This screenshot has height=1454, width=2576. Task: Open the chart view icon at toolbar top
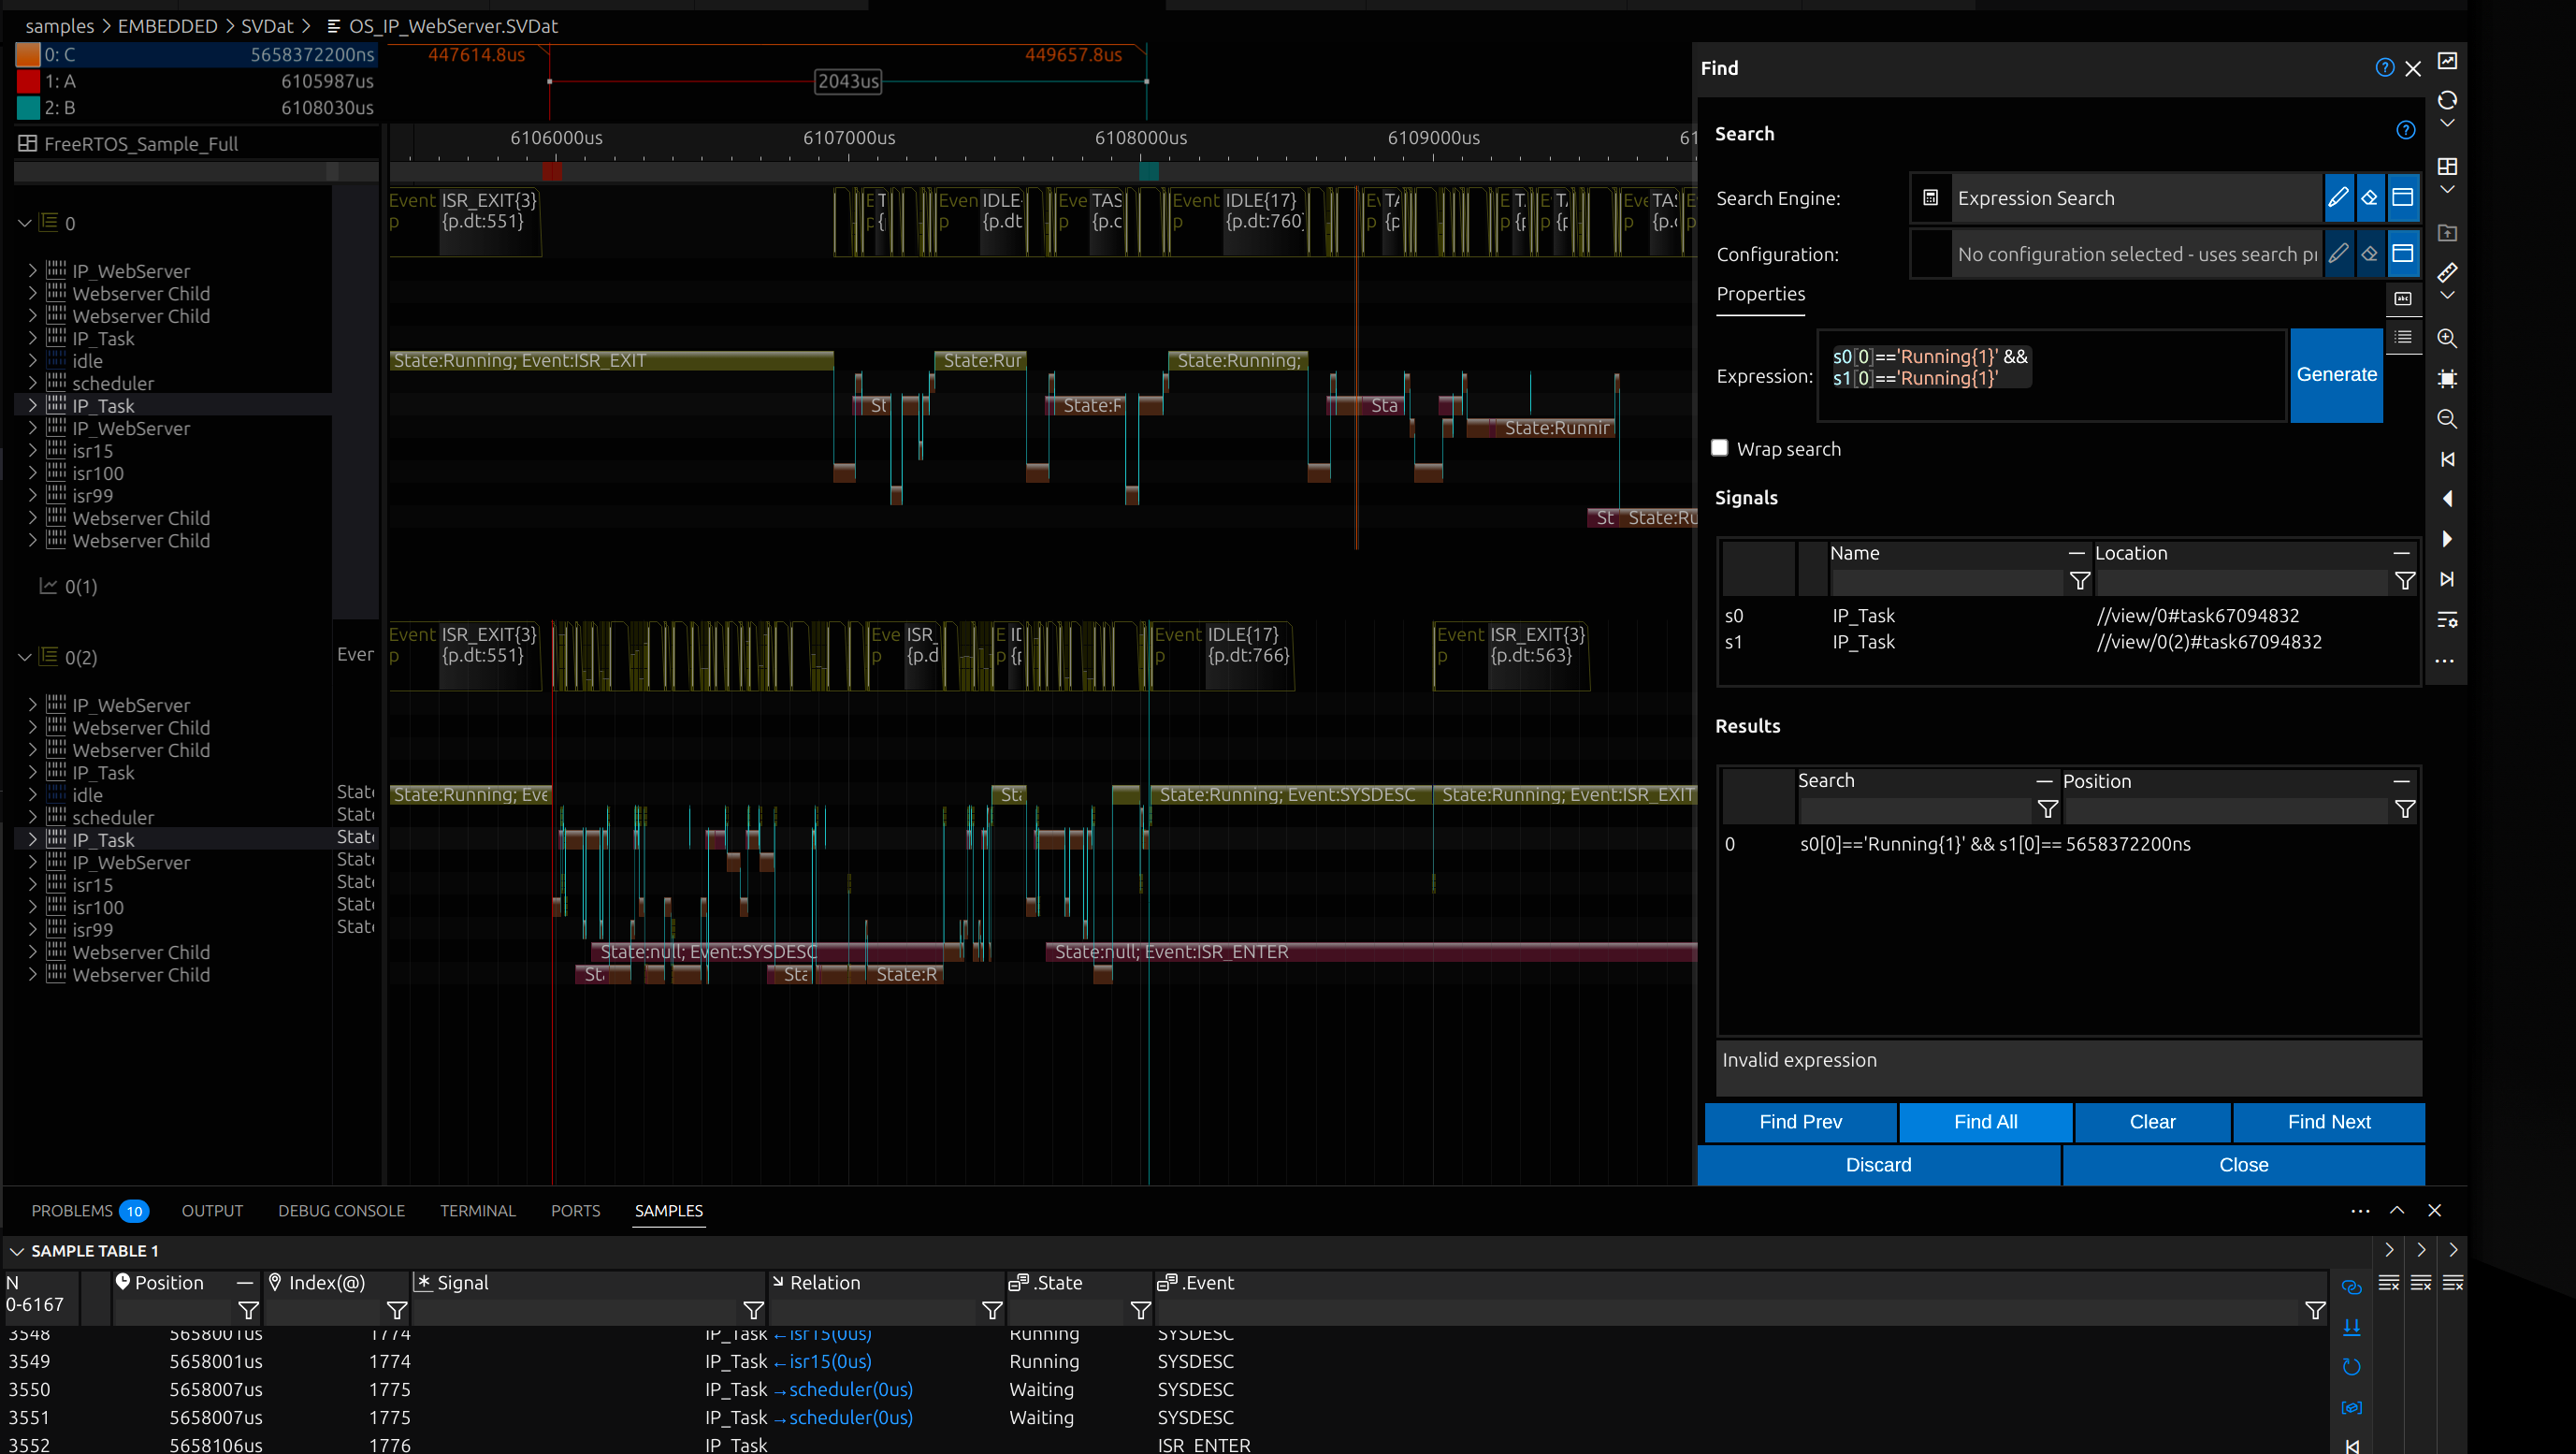click(x=2446, y=61)
